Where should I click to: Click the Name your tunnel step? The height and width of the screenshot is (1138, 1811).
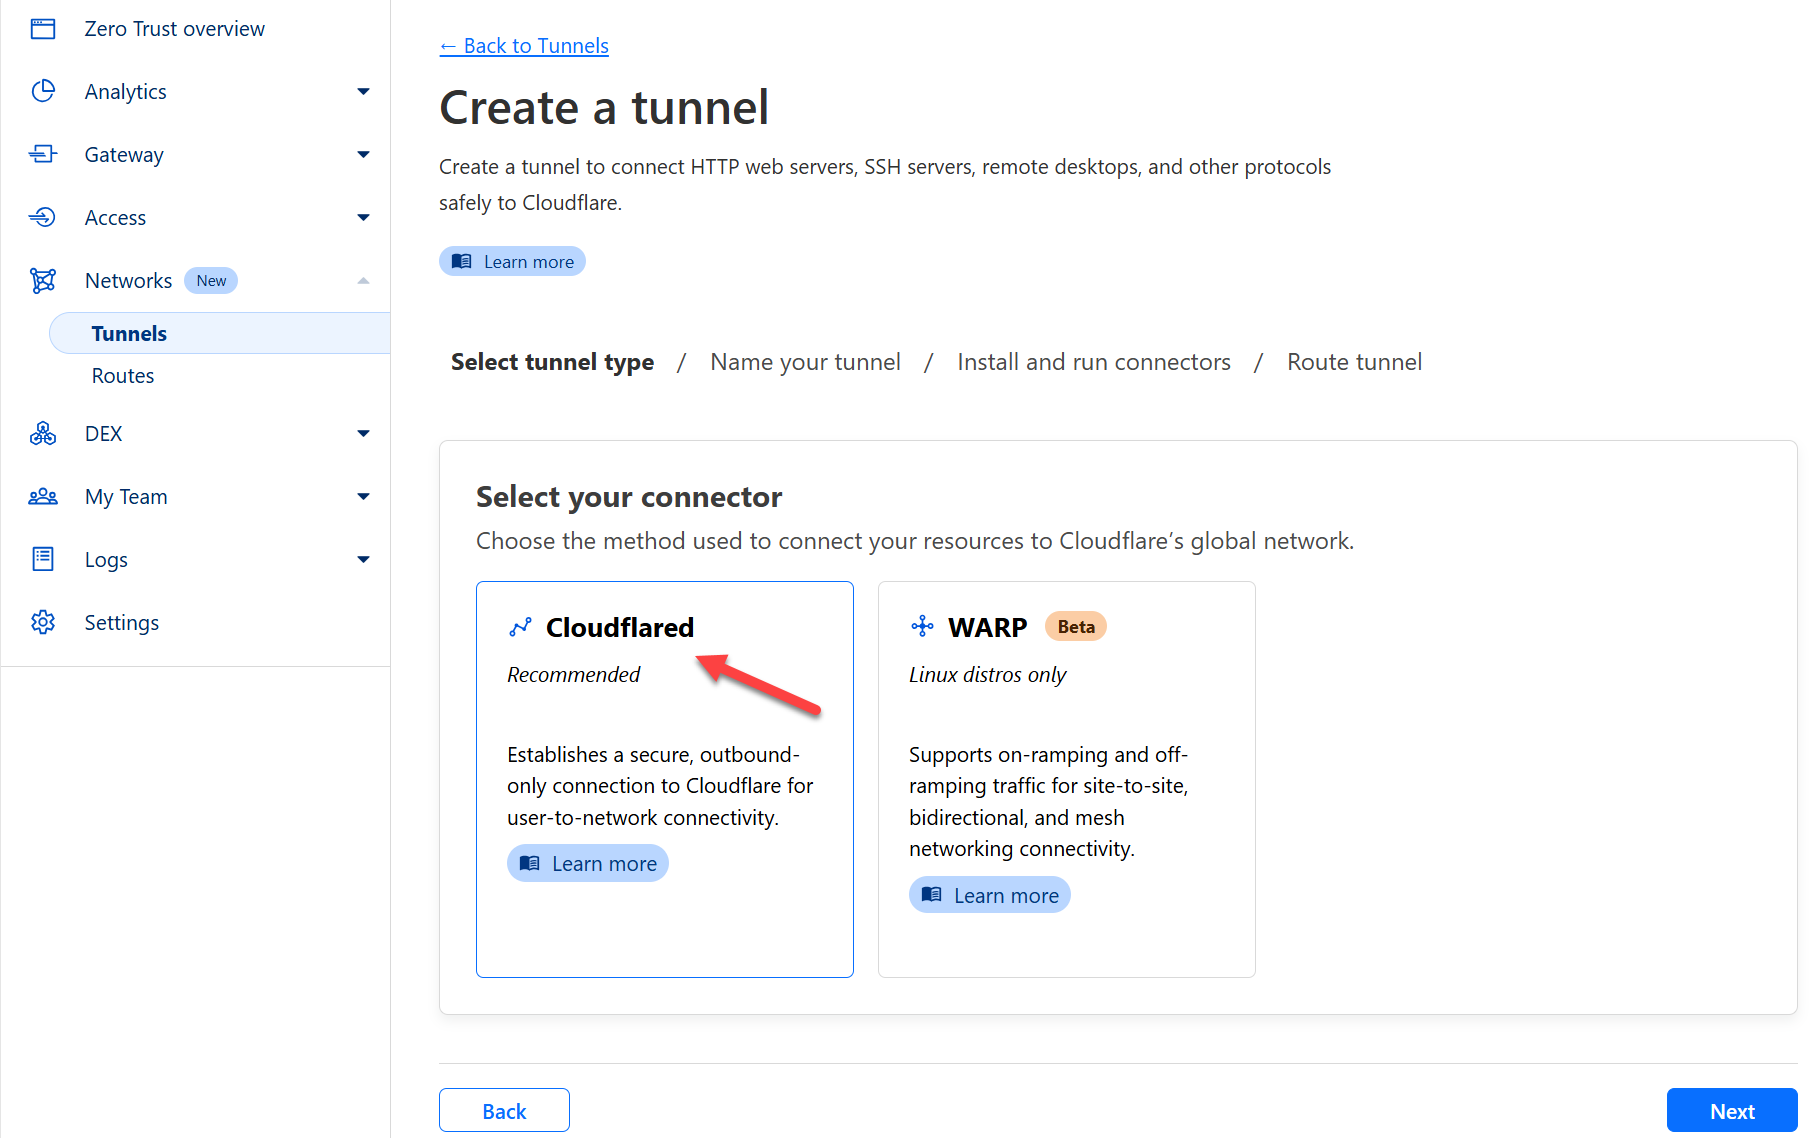click(806, 362)
